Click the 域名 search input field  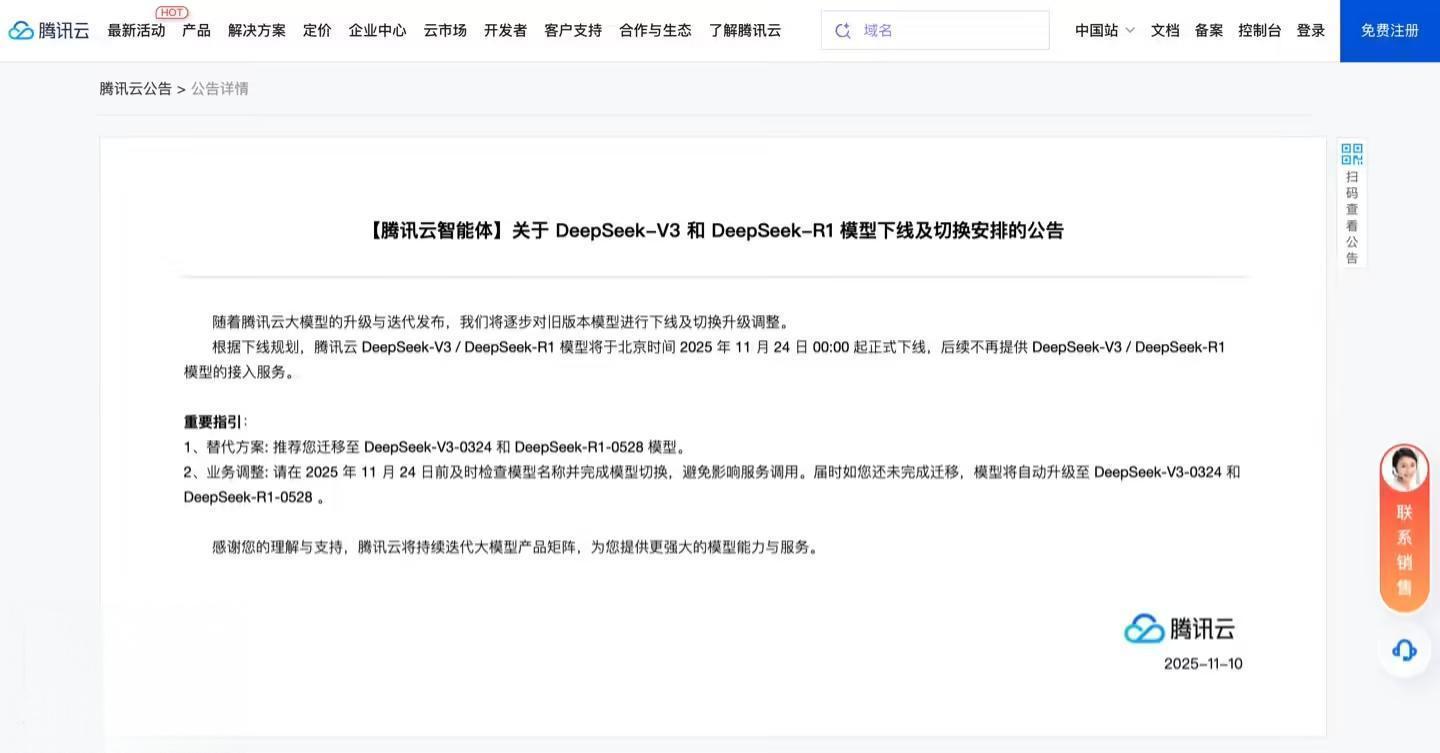click(935, 31)
